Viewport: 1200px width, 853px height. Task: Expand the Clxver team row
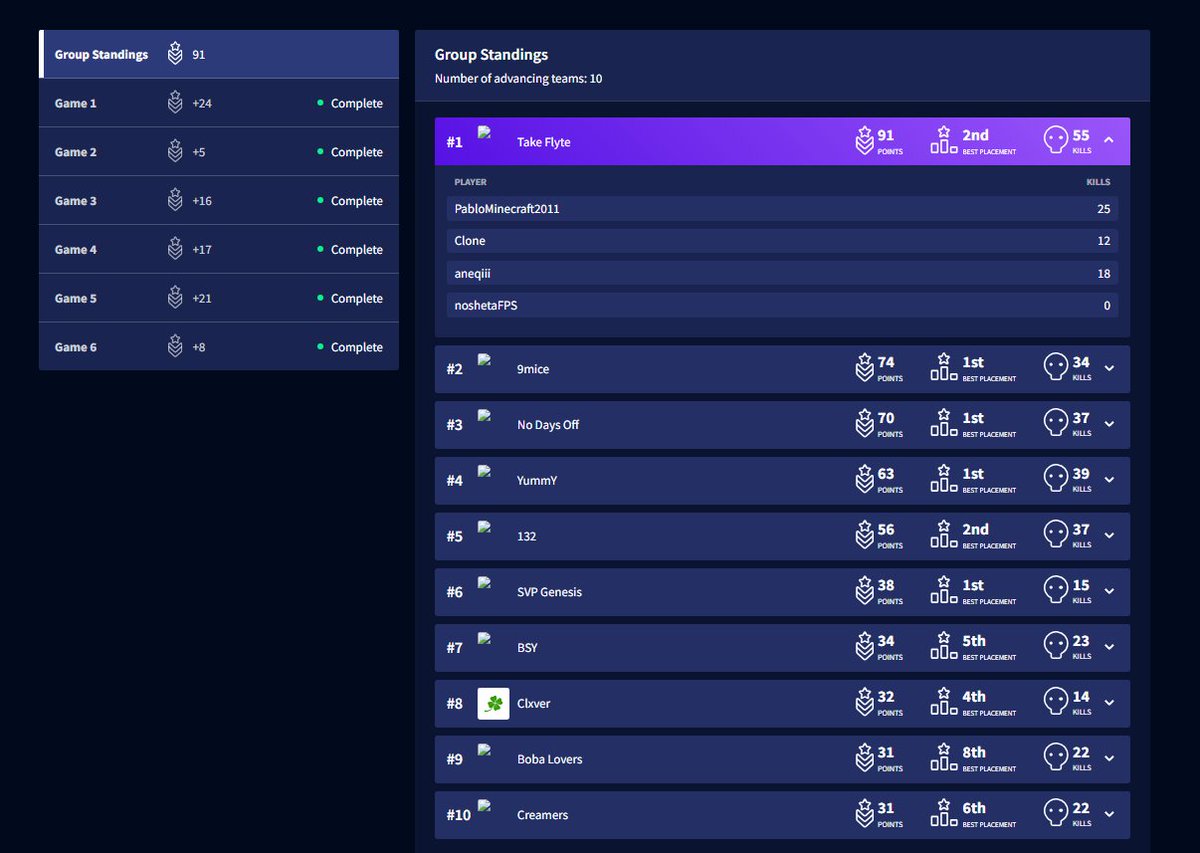pyautogui.click(x=1108, y=703)
